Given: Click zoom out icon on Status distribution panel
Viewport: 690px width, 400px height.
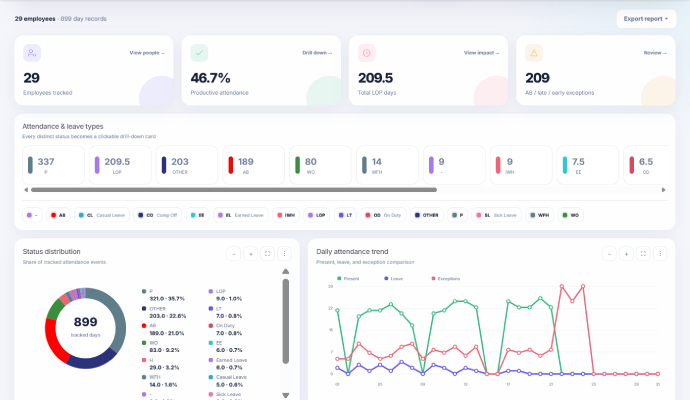Looking at the screenshot, I should [234, 254].
